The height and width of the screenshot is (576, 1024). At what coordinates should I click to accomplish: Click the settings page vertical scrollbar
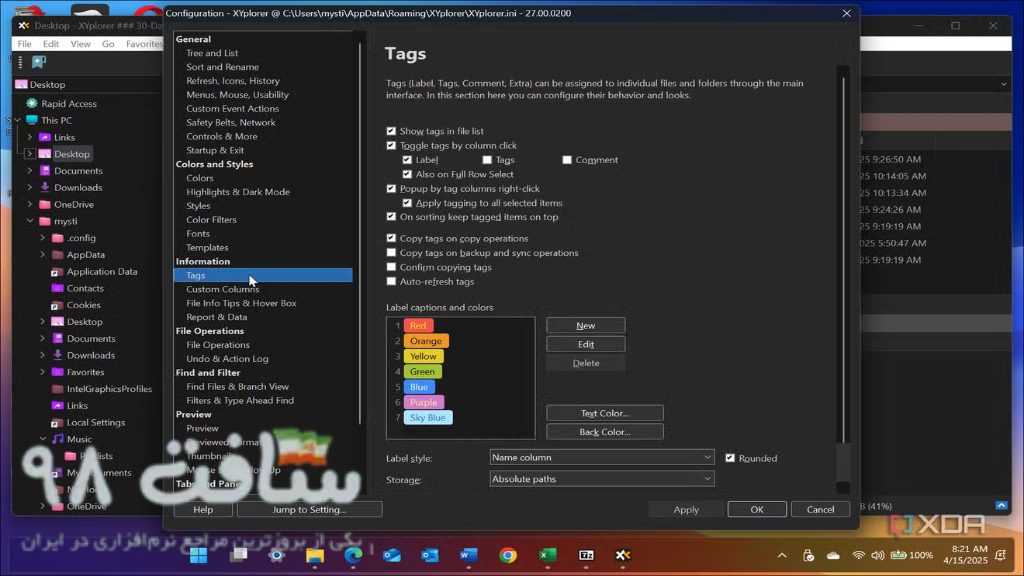pyautogui.click(x=843, y=261)
